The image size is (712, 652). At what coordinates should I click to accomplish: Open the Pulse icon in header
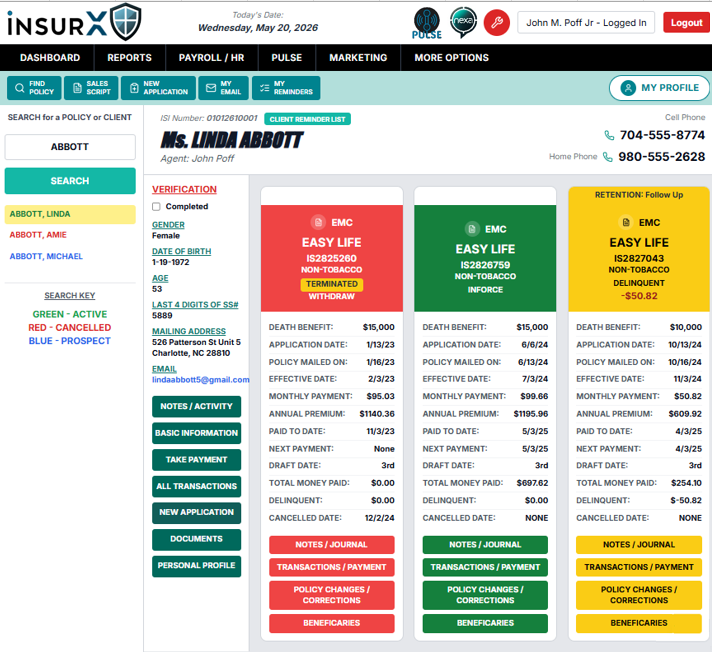(x=426, y=23)
